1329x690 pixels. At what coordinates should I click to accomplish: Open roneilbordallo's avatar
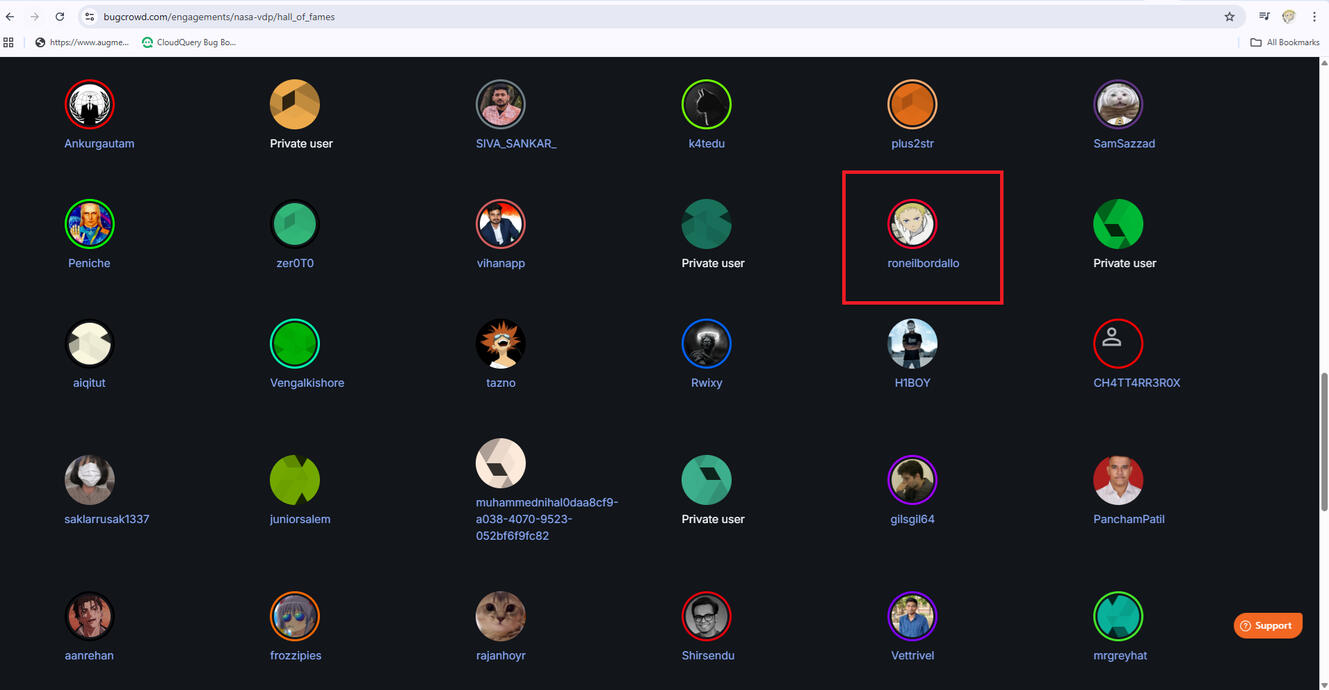[x=913, y=224]
